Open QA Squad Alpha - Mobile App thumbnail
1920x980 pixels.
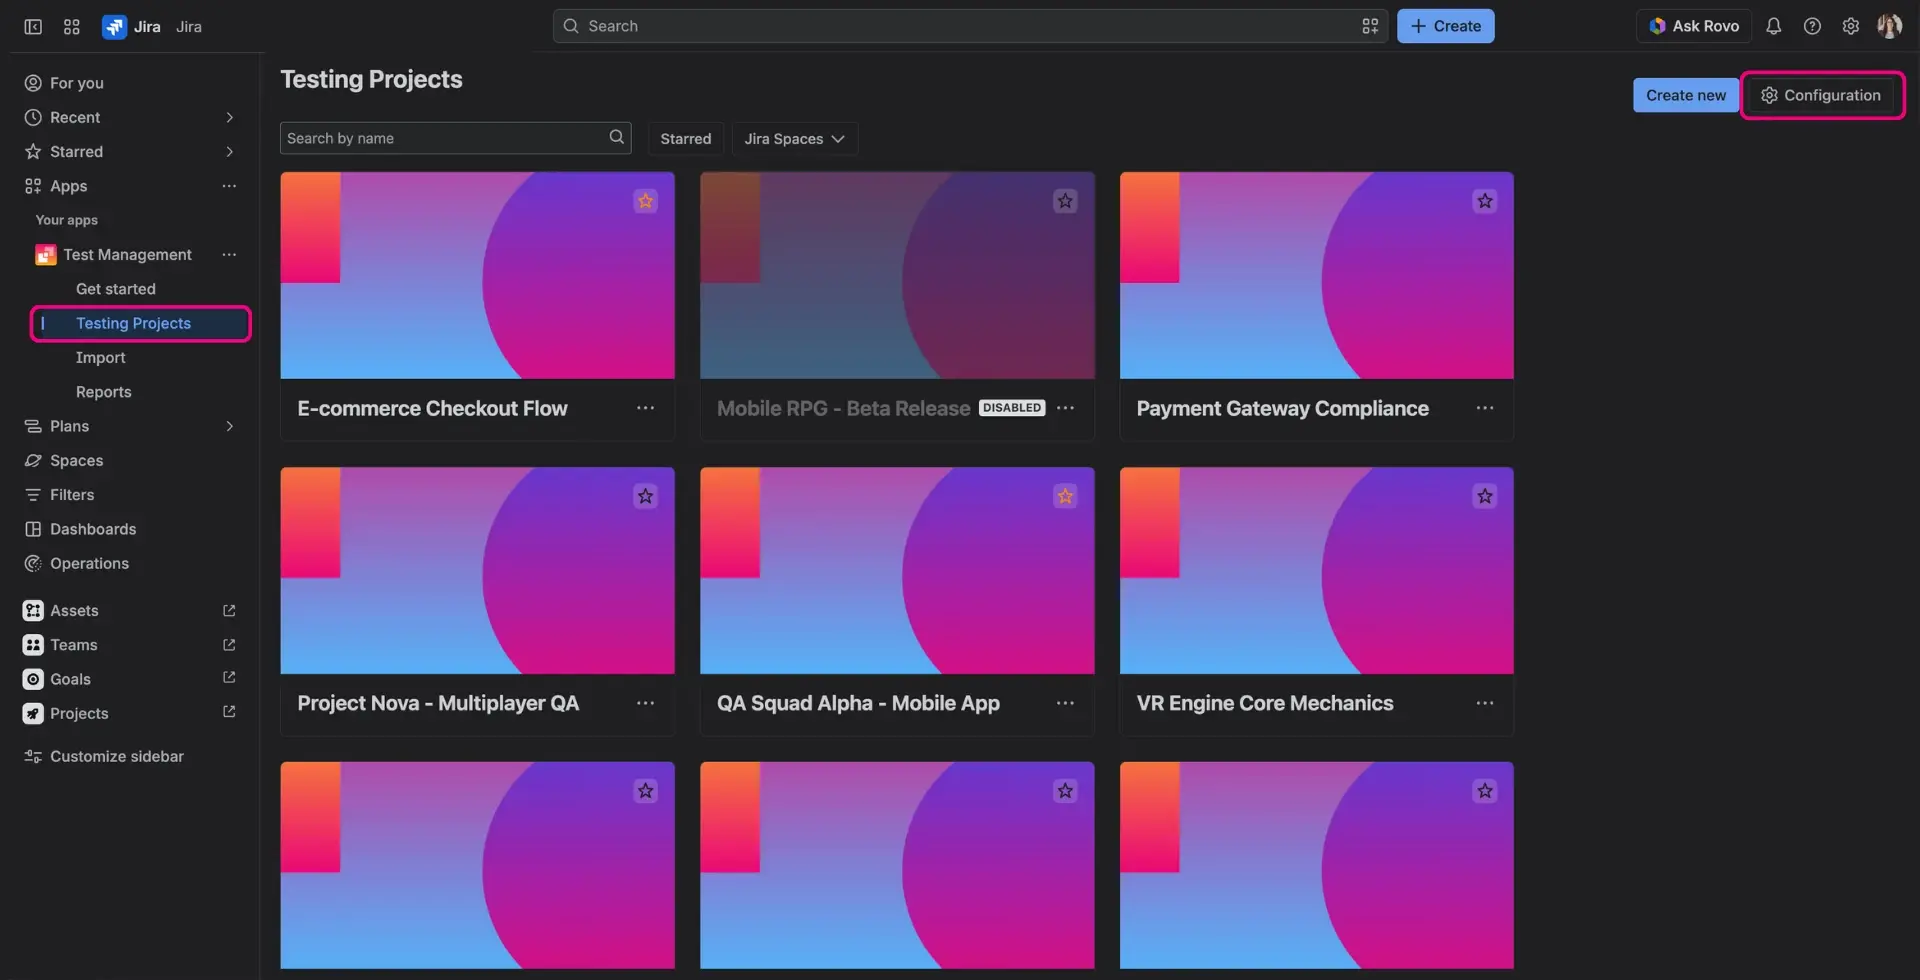click(x=897, y=571)
